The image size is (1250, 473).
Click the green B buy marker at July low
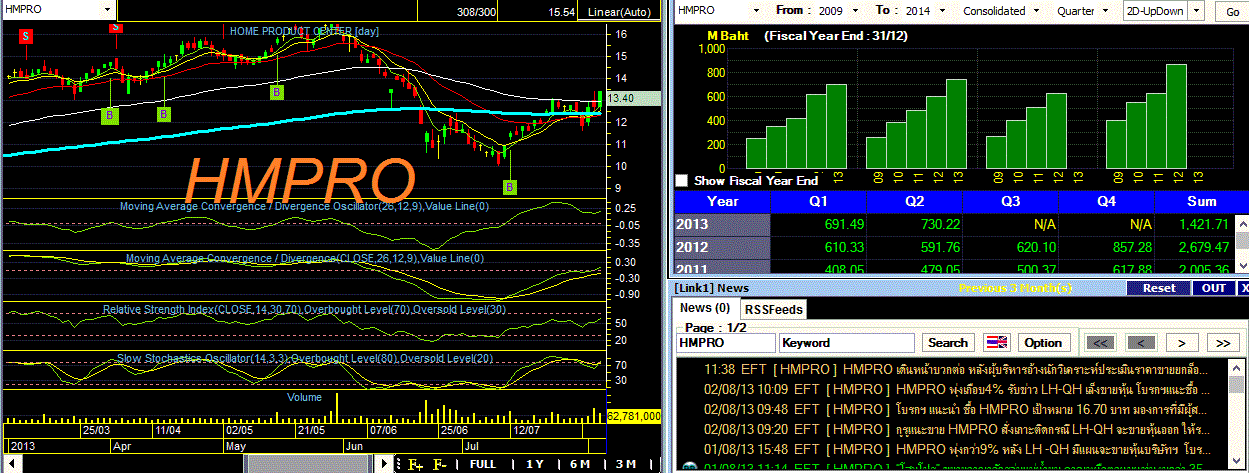(510, 187)
